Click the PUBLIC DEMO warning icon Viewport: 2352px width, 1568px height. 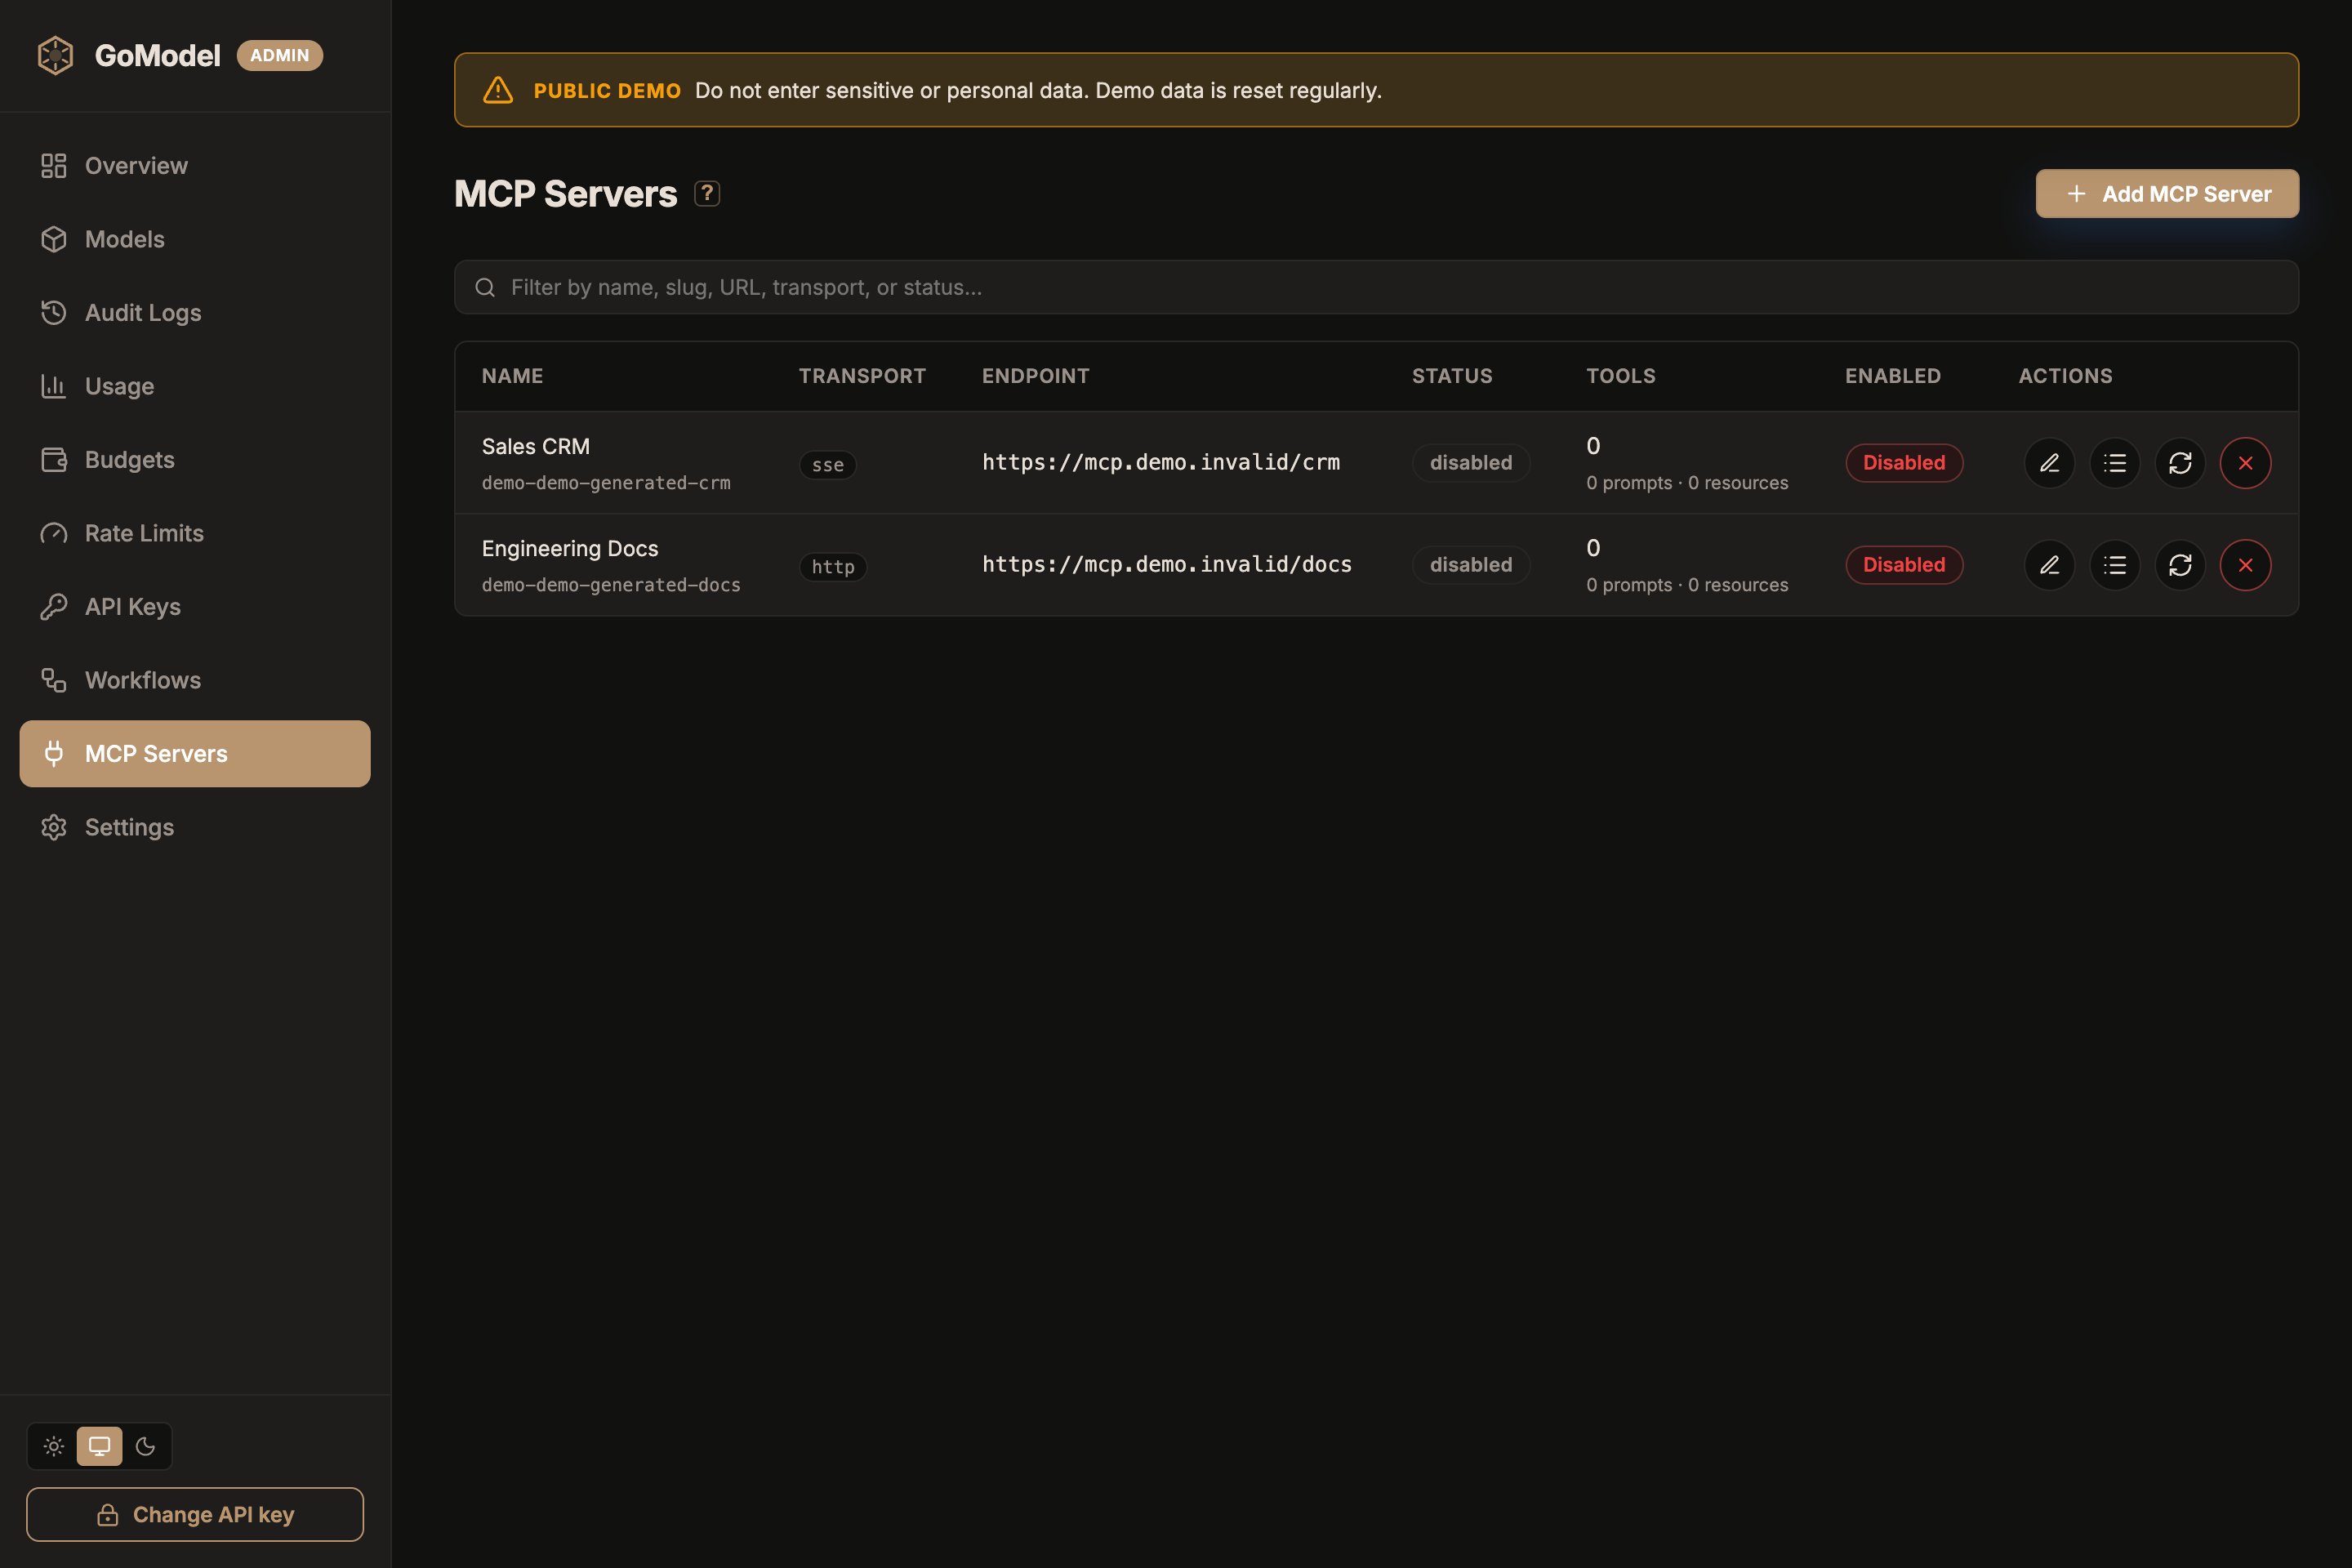click(x=498, y=90)
